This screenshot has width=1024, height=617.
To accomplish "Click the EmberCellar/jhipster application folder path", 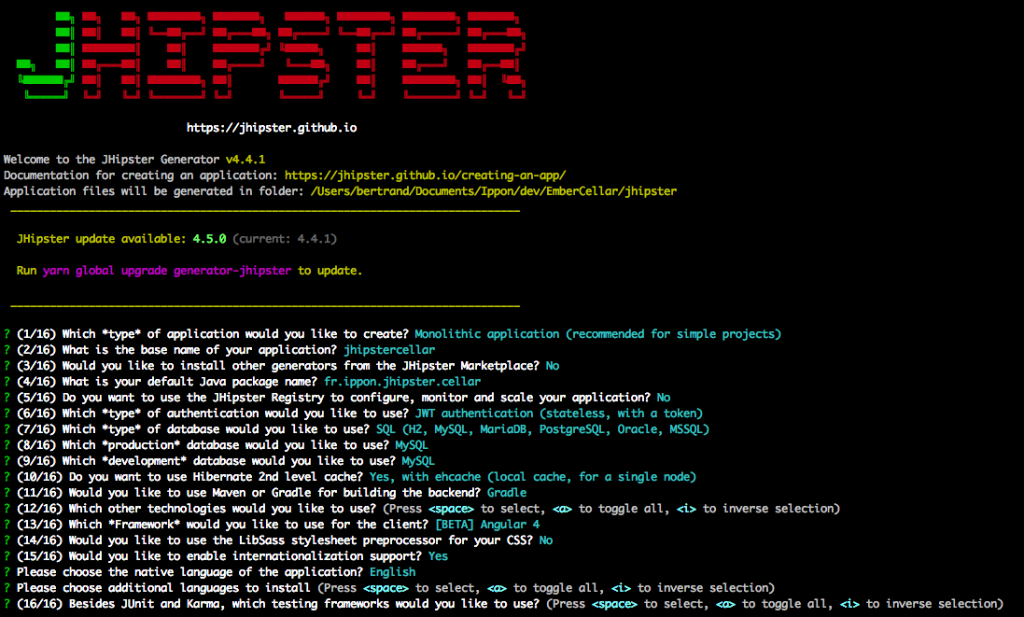I will tap(493, 190).
